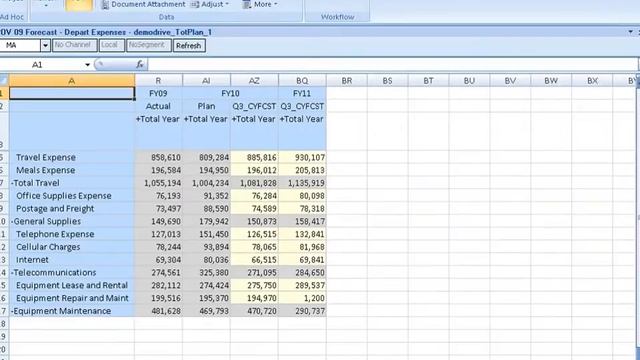Click the NoSegment button
Viewport: 640px width, 360px height.
[x=148, y=45]
